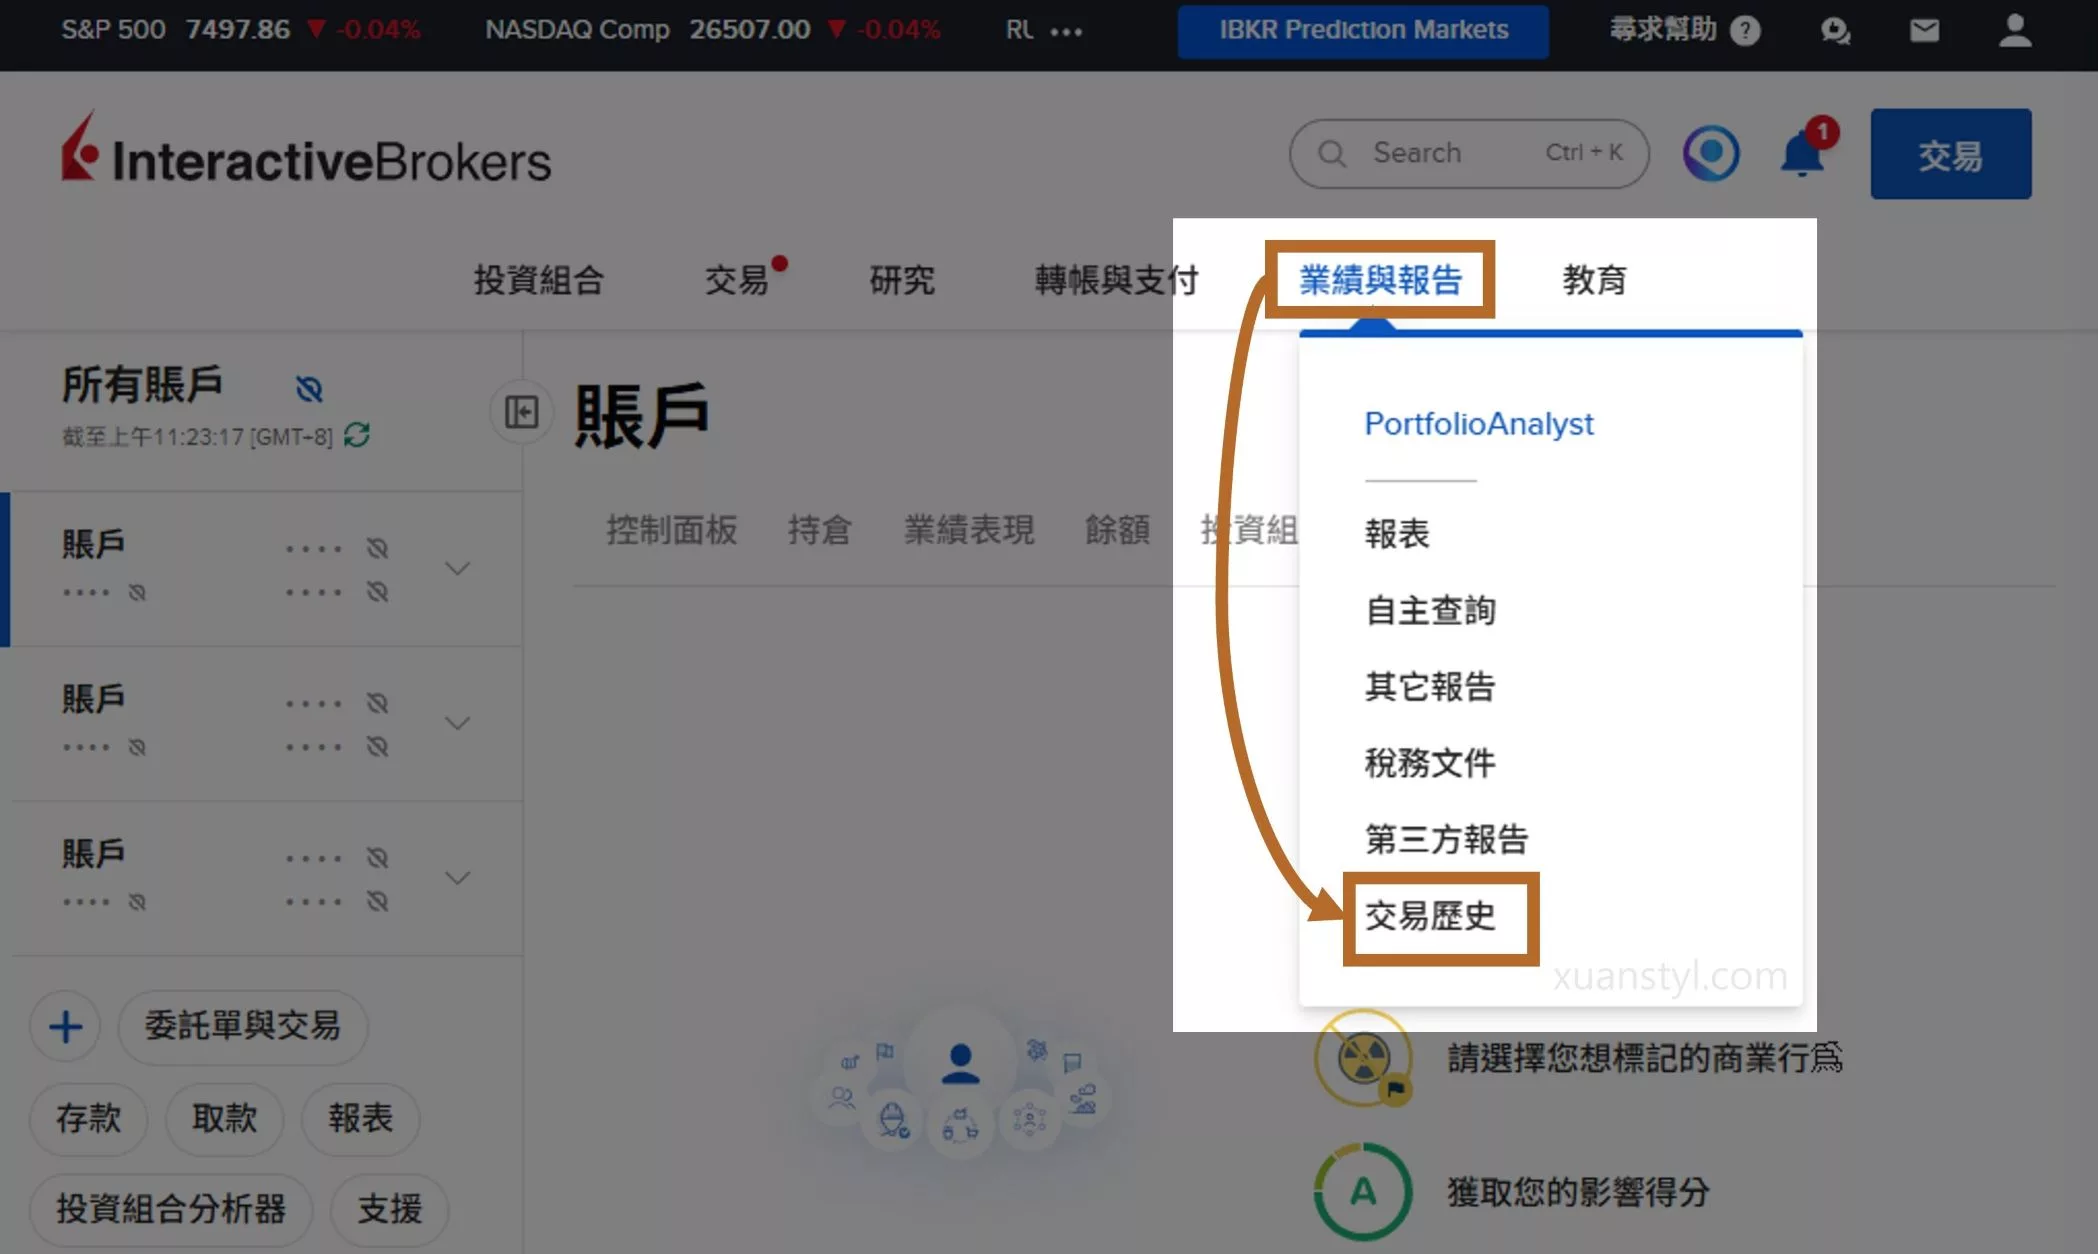
Task: Toggle privacy mode next to 所有賬戶
Action: [x=310, y=389]
